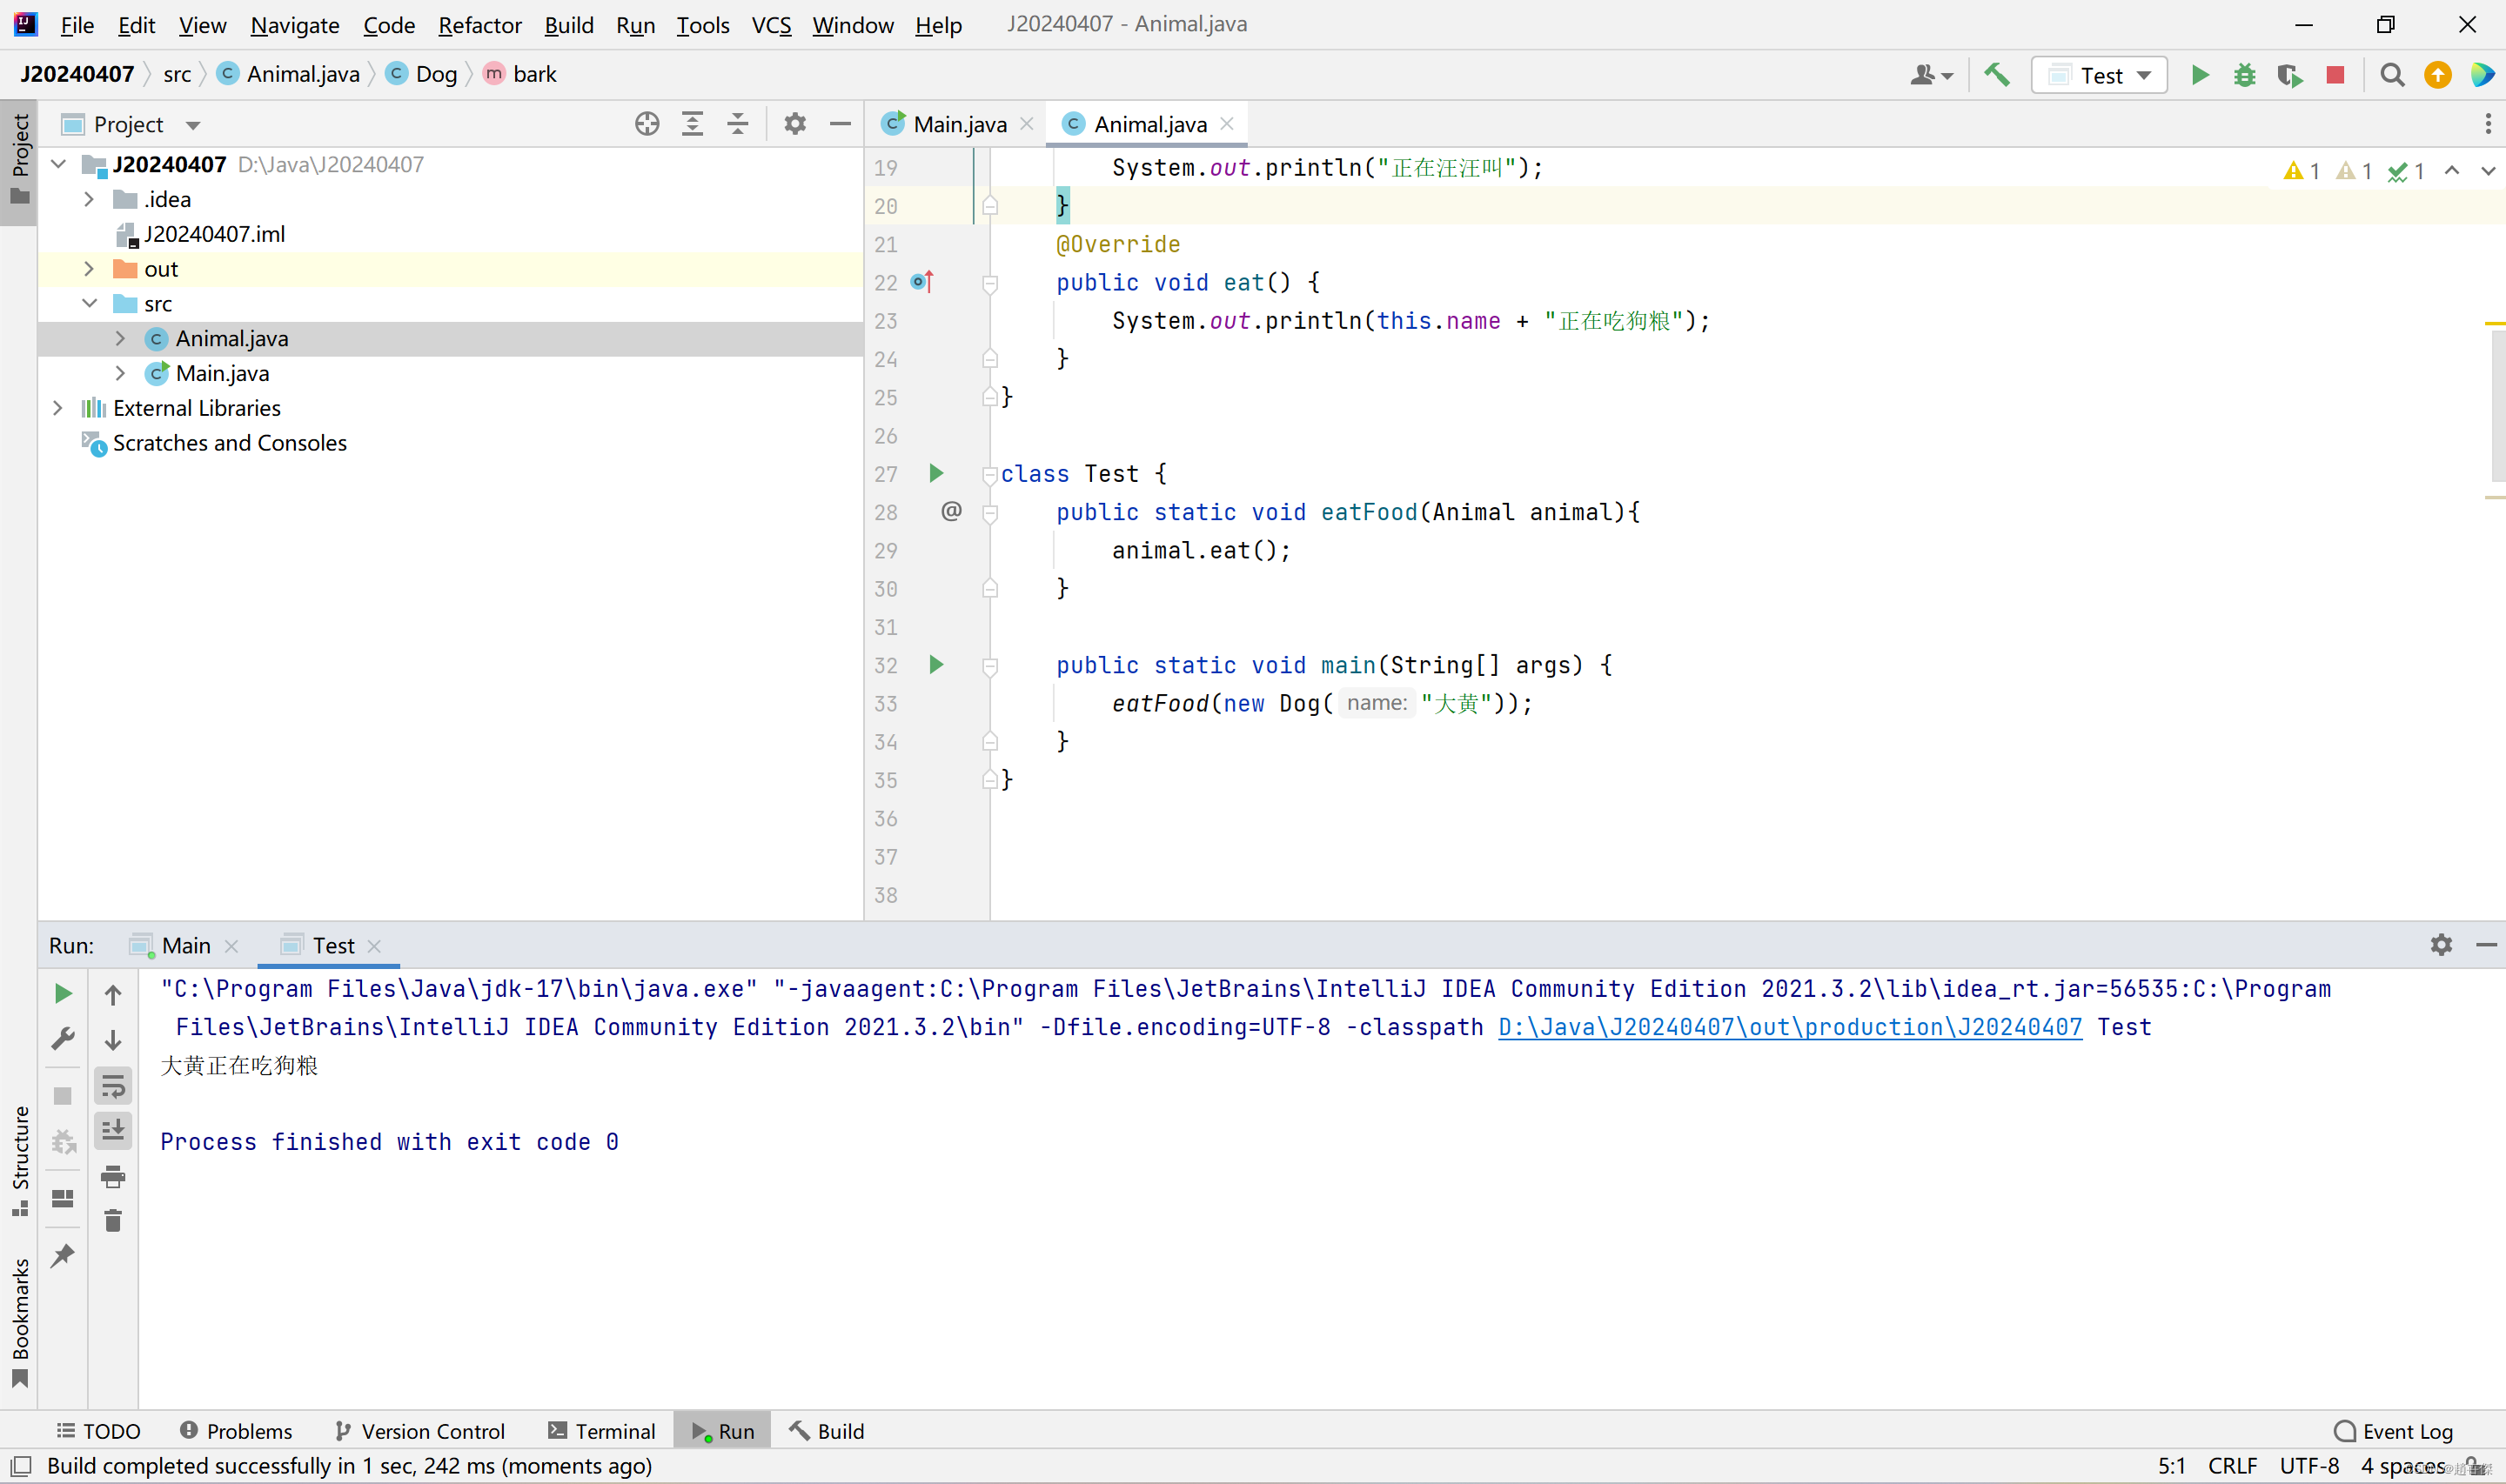Open the classpath output directory link
The width and height of the screenshot is (2506, 1484).
[x=1789, y=1027]
